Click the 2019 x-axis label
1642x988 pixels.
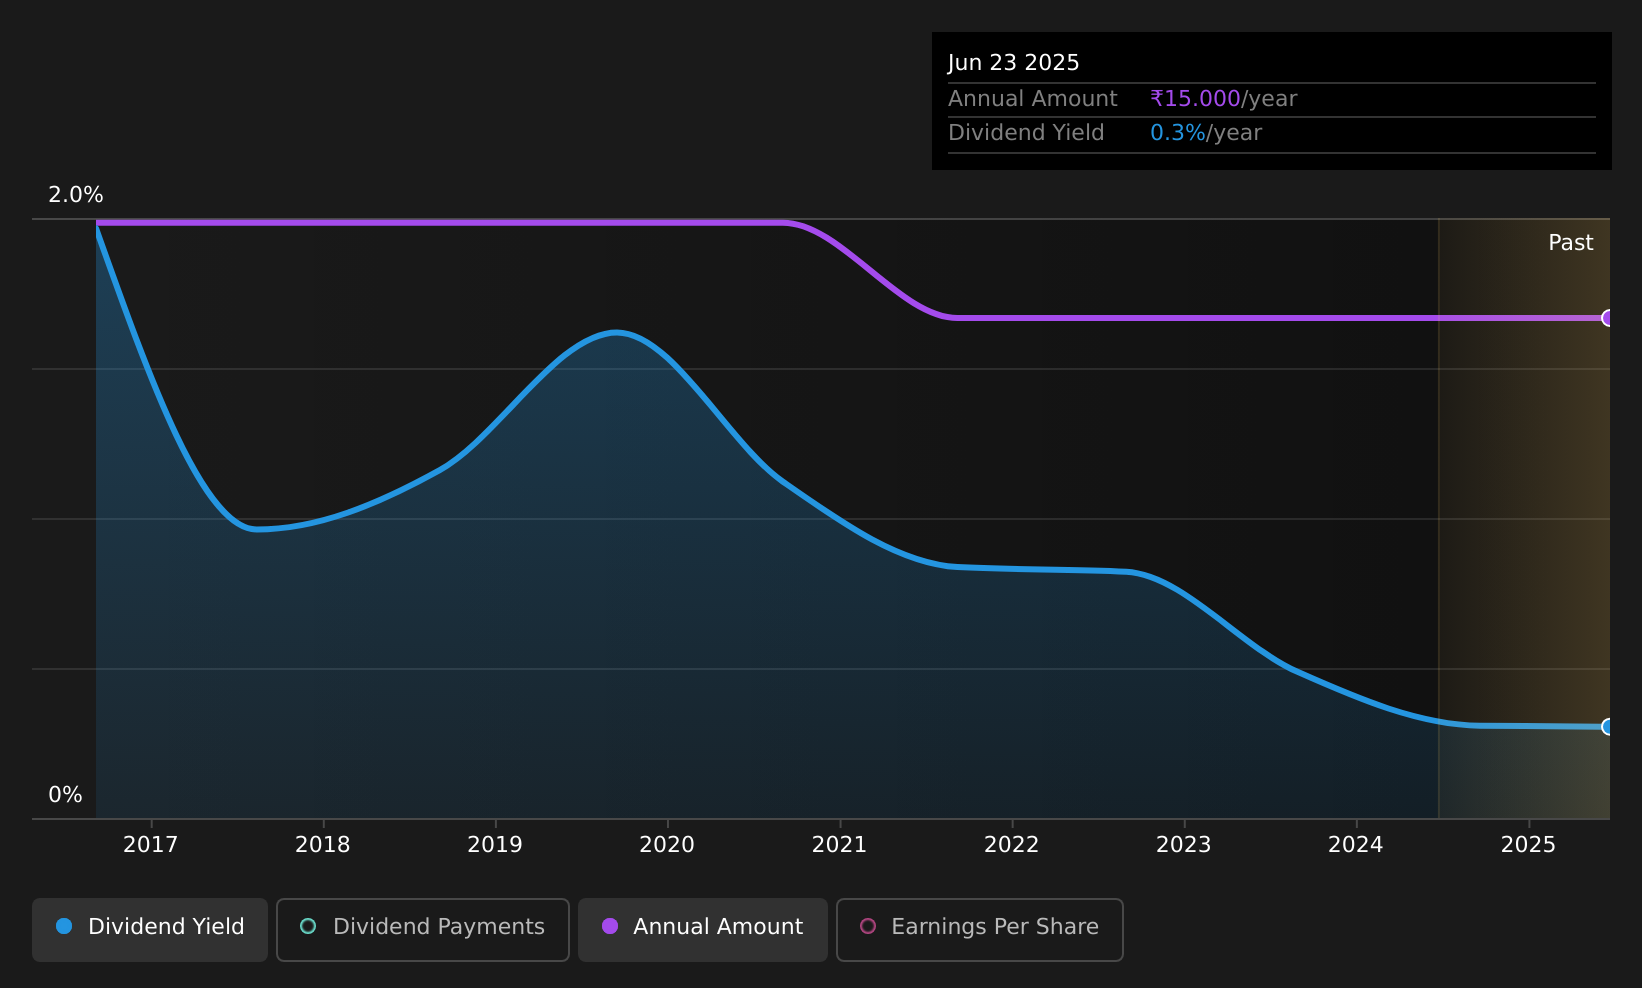pyautogui.click(x=495, y=845)
